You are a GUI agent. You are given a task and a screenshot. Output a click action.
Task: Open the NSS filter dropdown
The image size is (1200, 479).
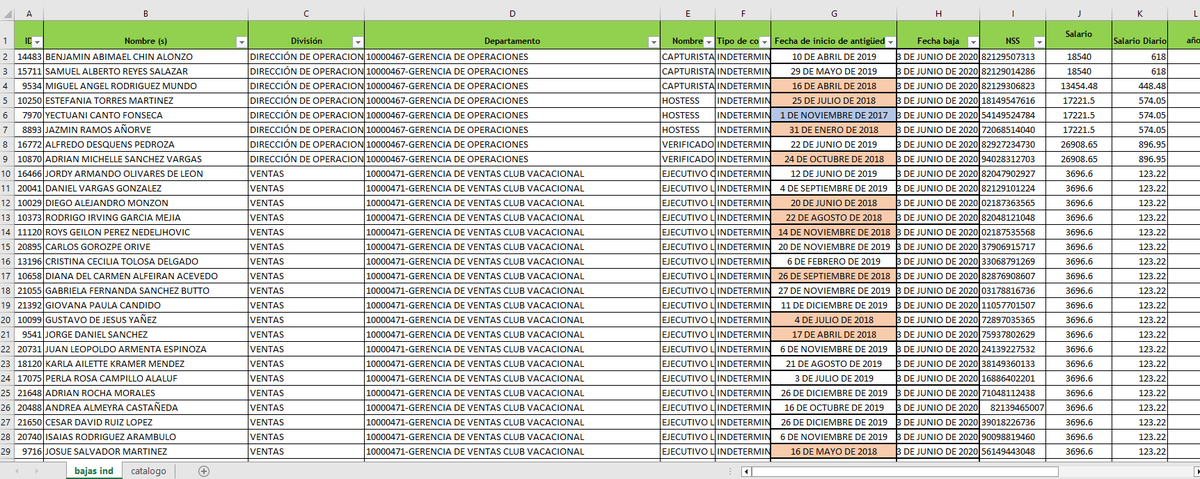[x=1038, y=41]
